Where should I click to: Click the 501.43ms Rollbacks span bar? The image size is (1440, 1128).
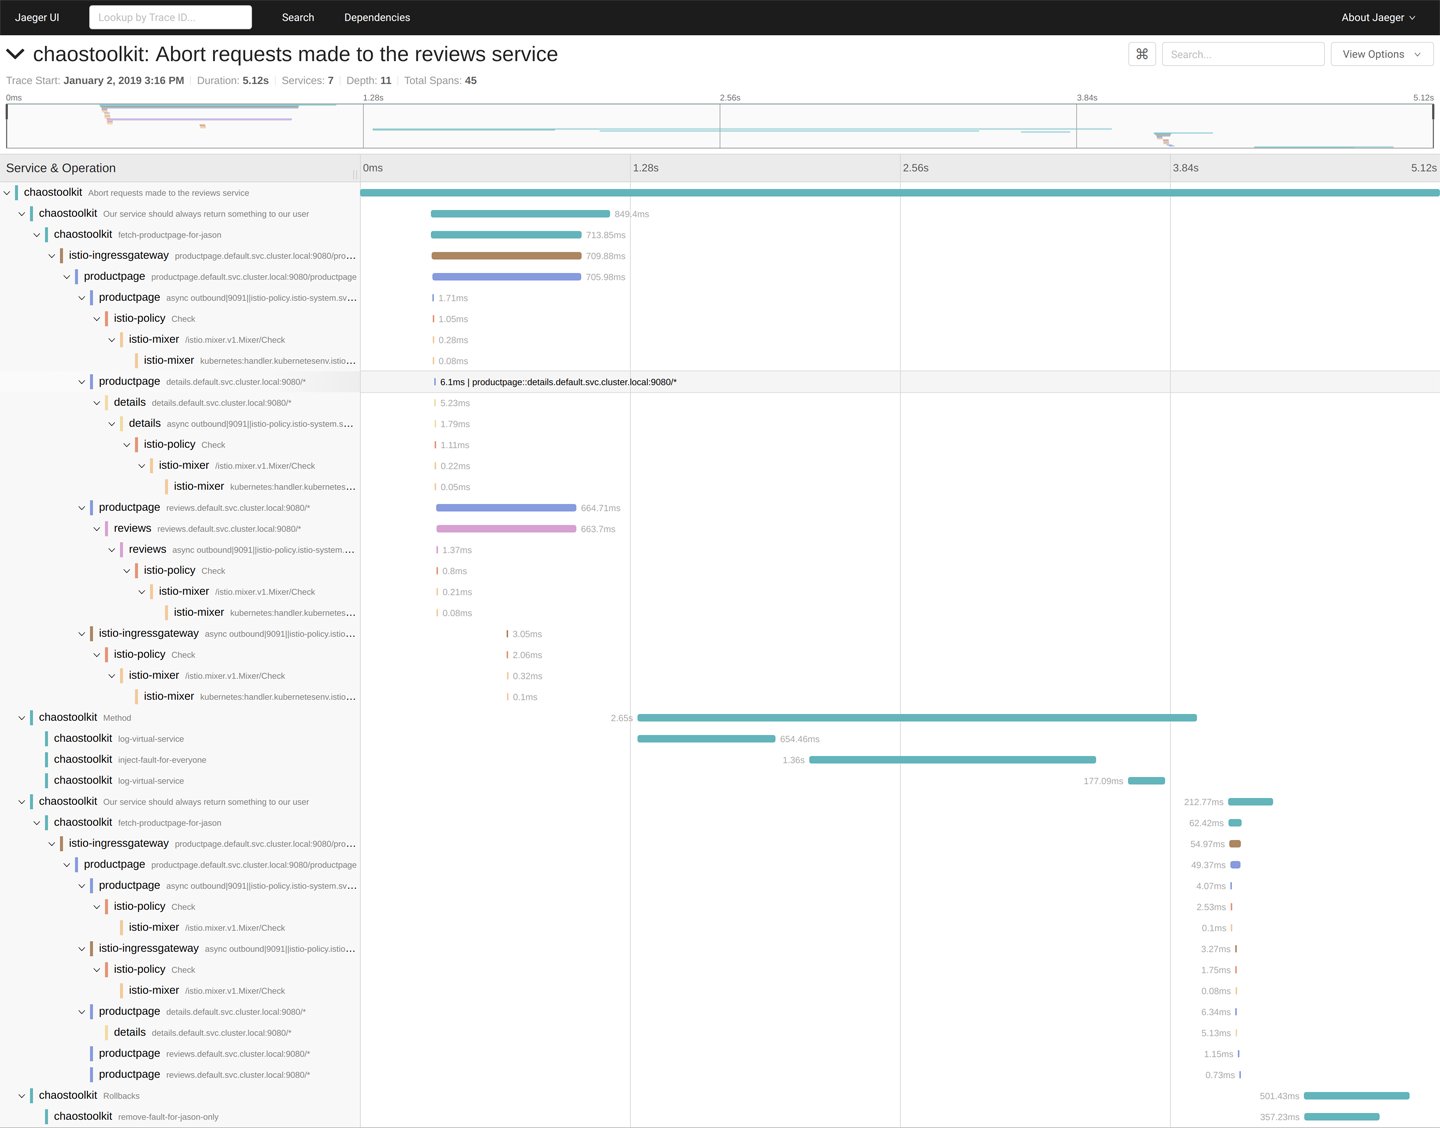[x=1357, y=1096]
